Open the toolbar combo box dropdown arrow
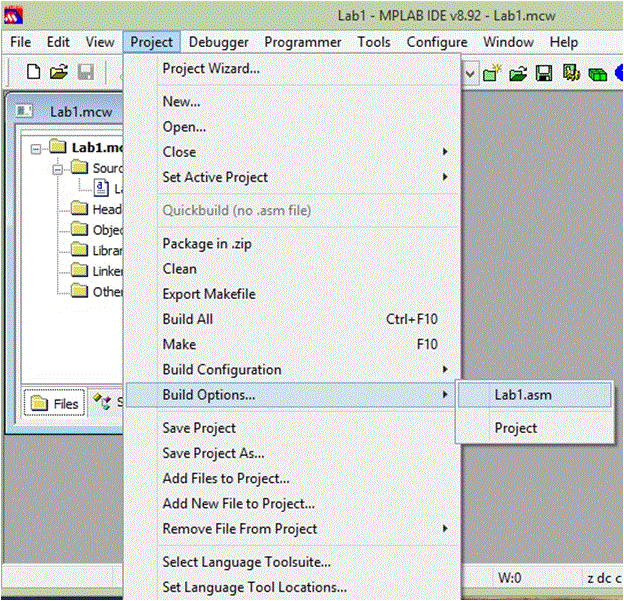624x601 pixels. click(470, 74)
